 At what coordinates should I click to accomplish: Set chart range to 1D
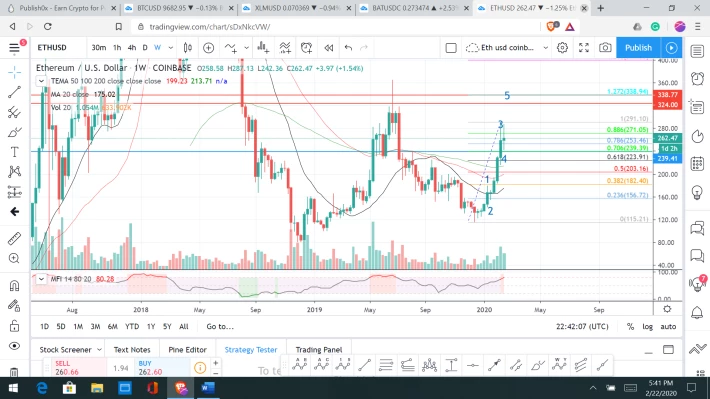(44, 327)
